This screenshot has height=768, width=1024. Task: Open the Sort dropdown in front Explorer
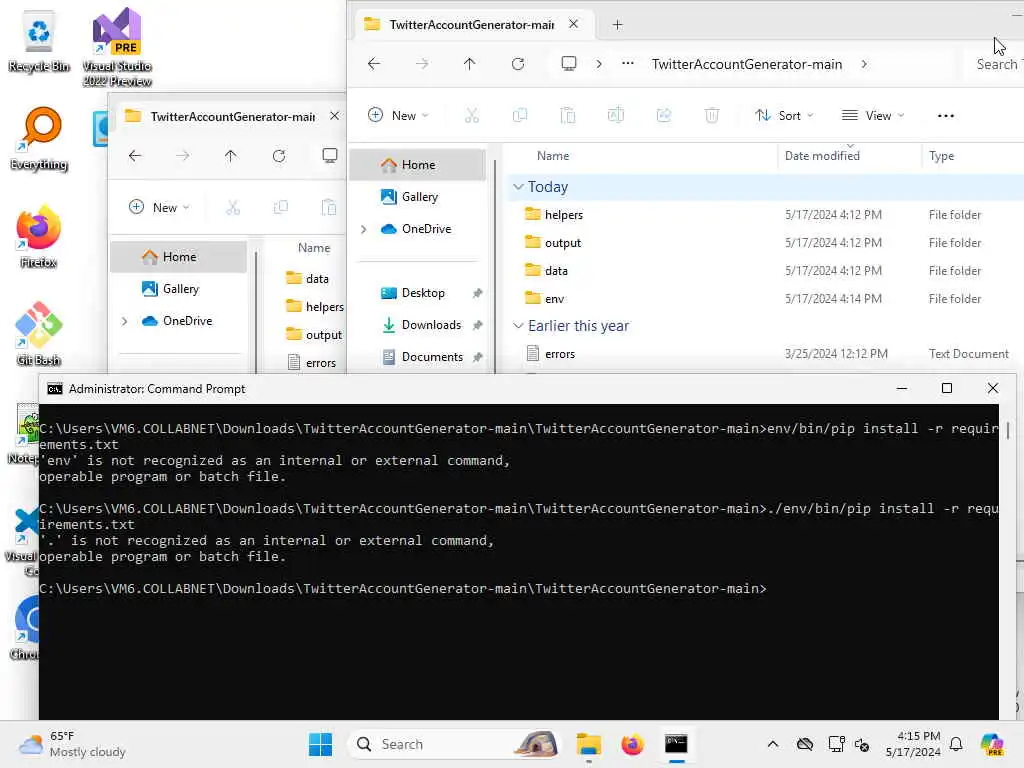pyautogui.click(x=784, y=116)
